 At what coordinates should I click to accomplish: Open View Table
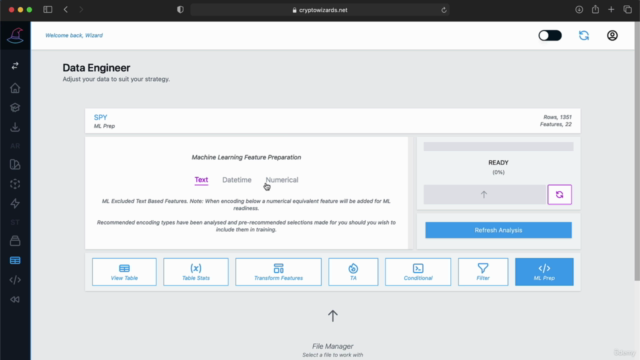point(124,272)
